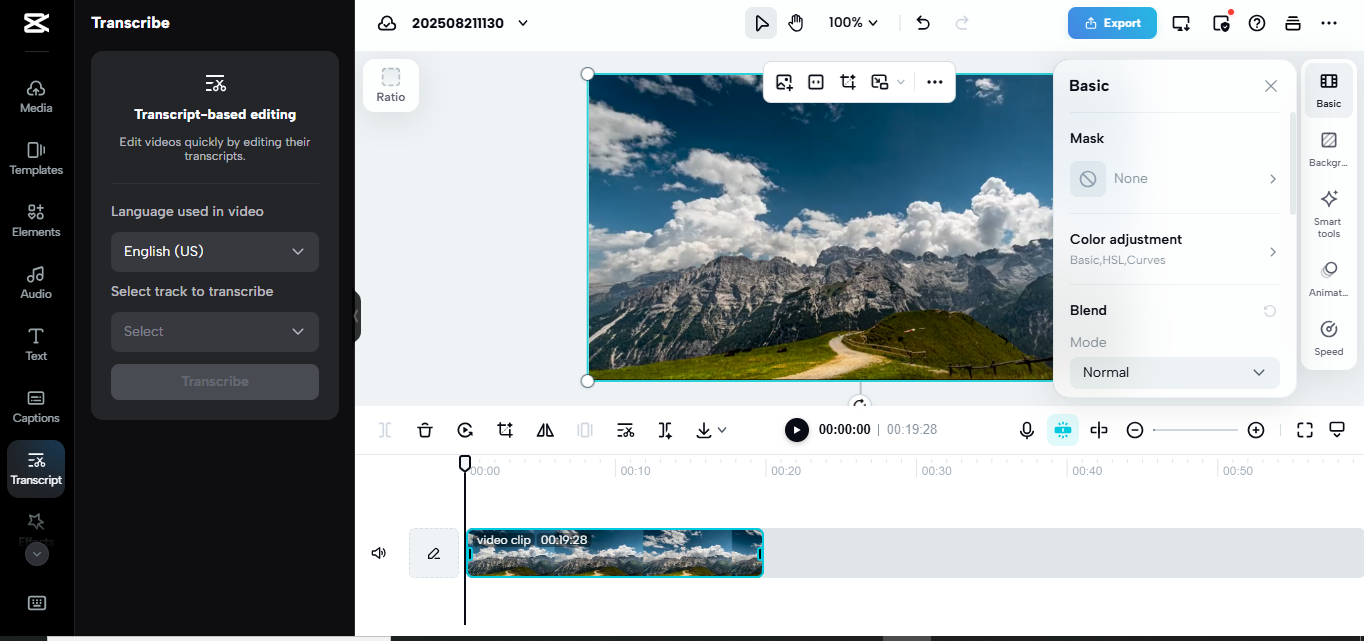Open the language dropdown showing English (US)
Screen dimensions: 1364x641
tap(214, 251)
